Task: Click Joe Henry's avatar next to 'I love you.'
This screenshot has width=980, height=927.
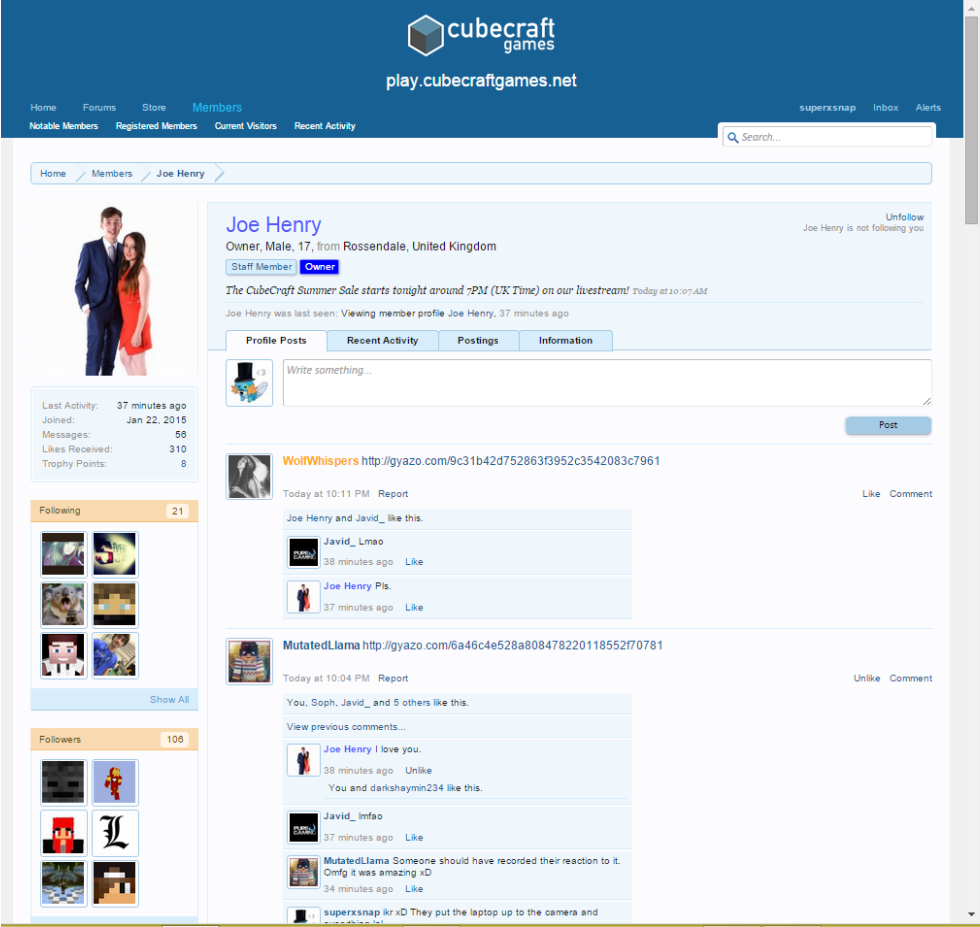Action: click(x=303, y=760)
